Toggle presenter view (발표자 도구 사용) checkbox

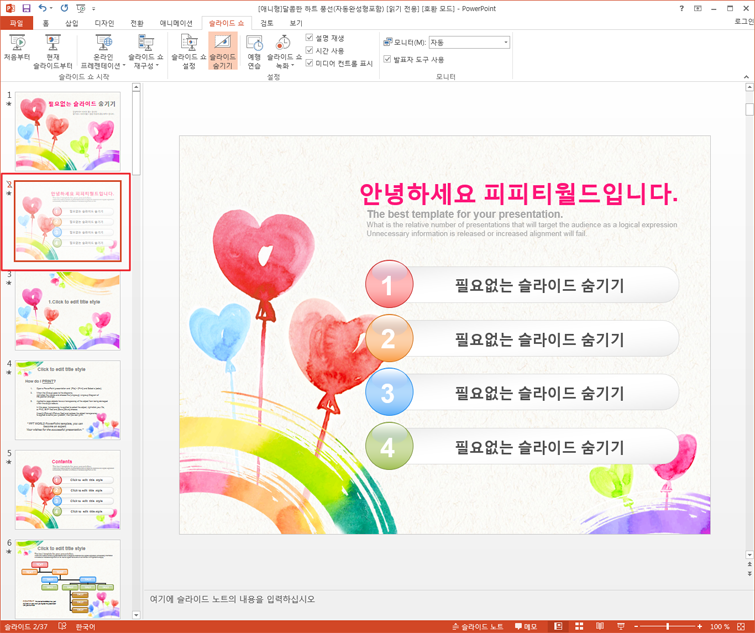click(387, 59)
